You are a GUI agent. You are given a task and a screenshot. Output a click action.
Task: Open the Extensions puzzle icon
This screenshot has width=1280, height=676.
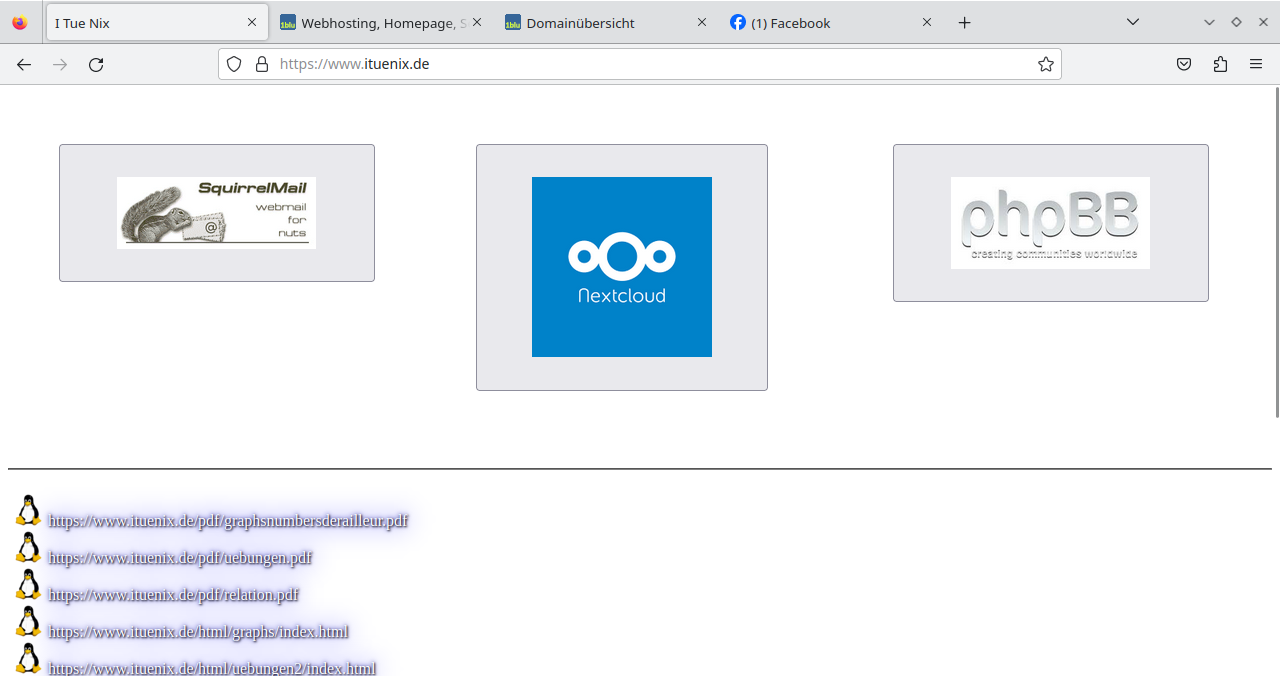[1220, 64]
